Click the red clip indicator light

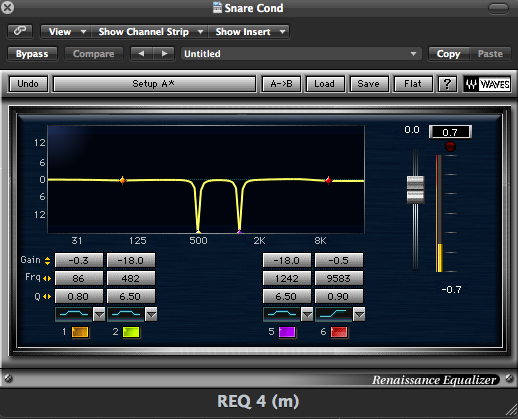coord(450,146)
